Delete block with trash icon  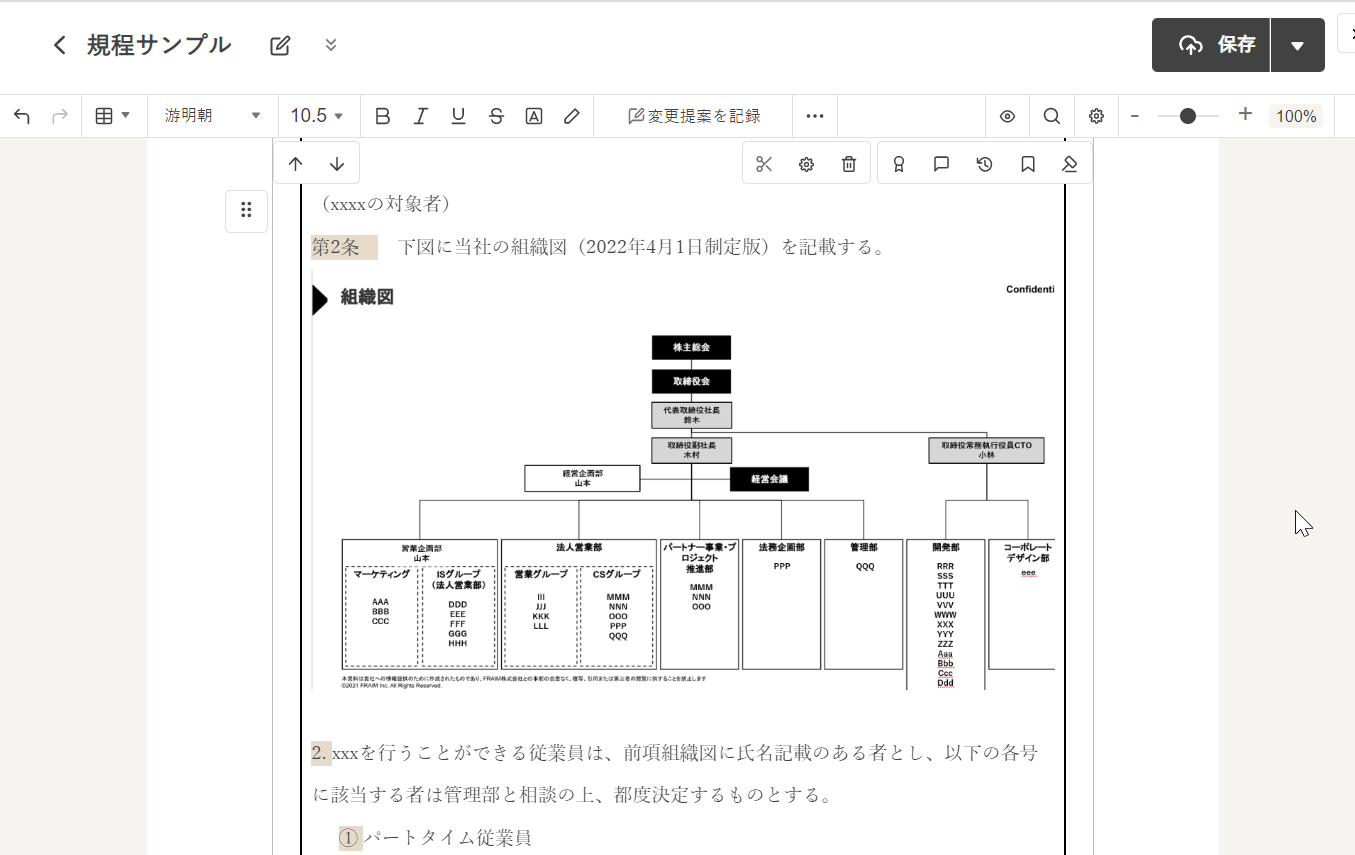click(x=848, y=165)
